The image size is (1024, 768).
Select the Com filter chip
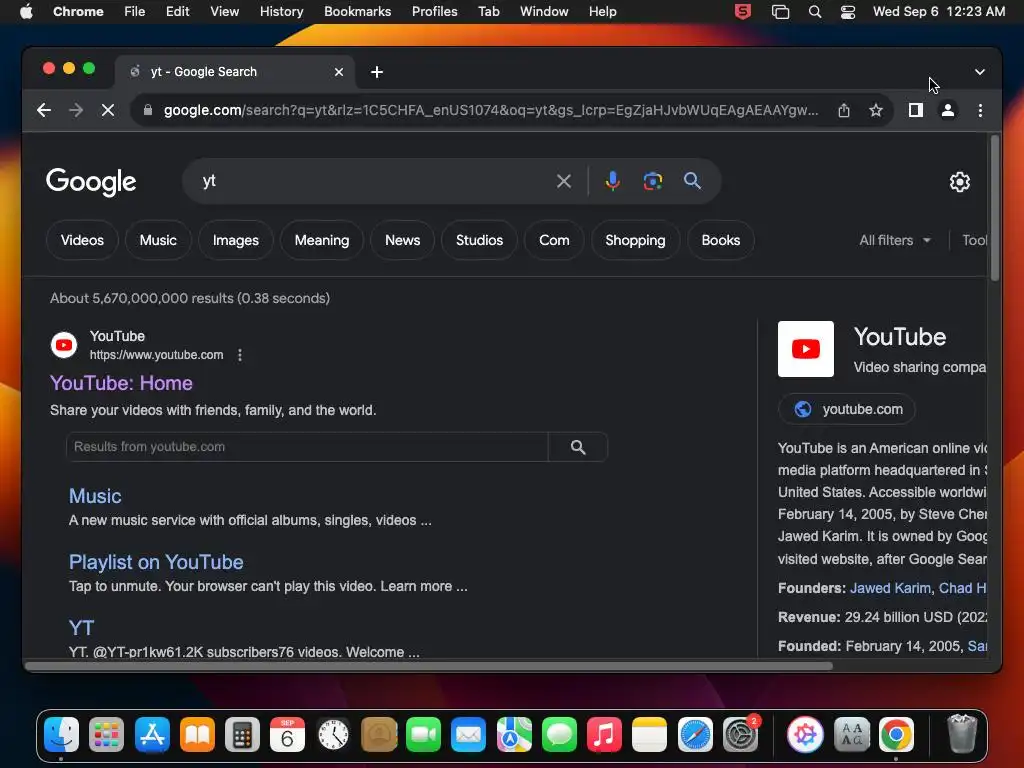pyautogui.click(x=554, y=240)
